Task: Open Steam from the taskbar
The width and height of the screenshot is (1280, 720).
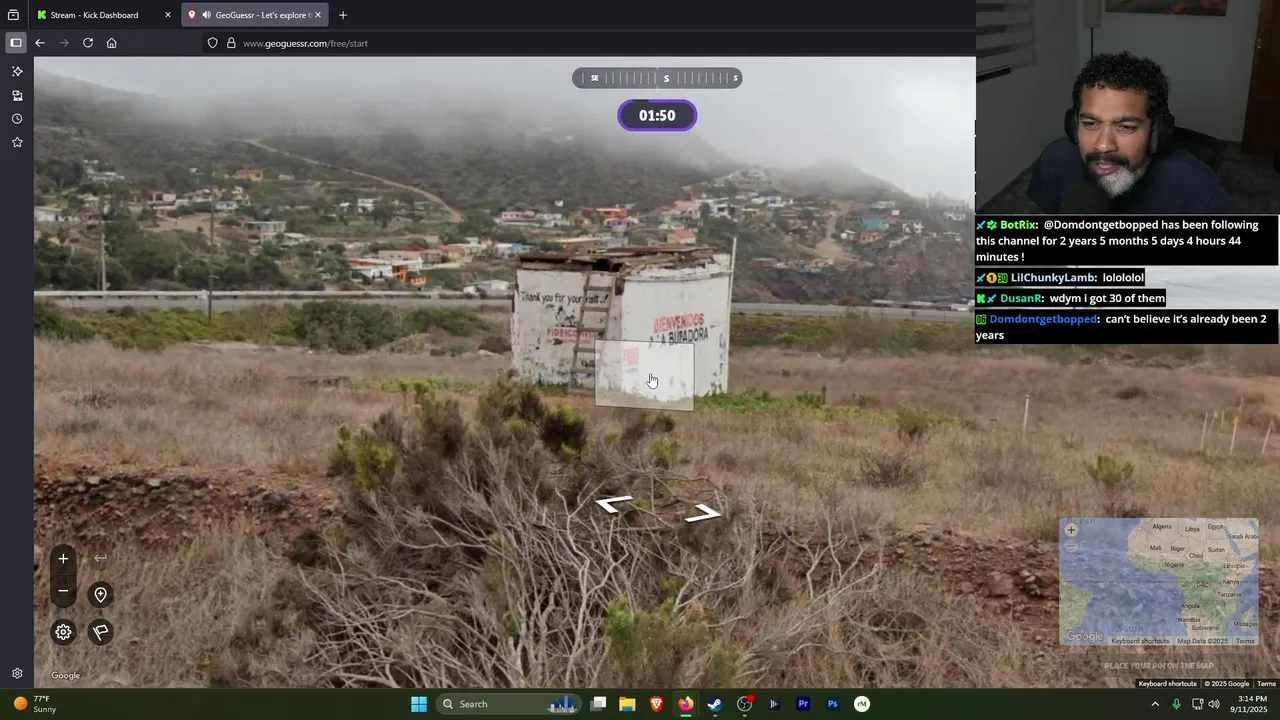Action: (x=715, y=704)
